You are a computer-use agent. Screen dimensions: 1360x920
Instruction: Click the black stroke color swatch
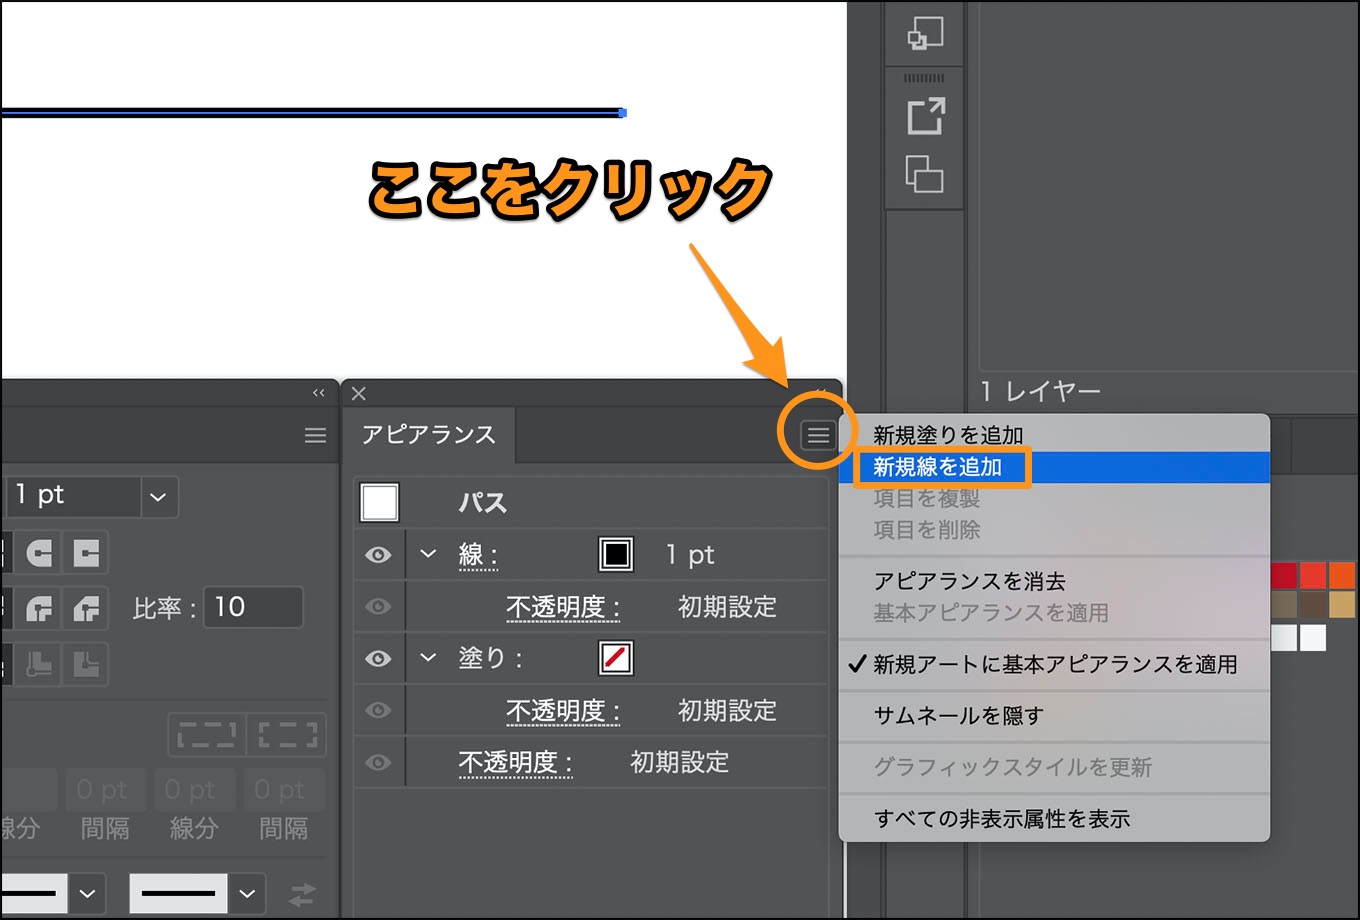pos(616,554)
